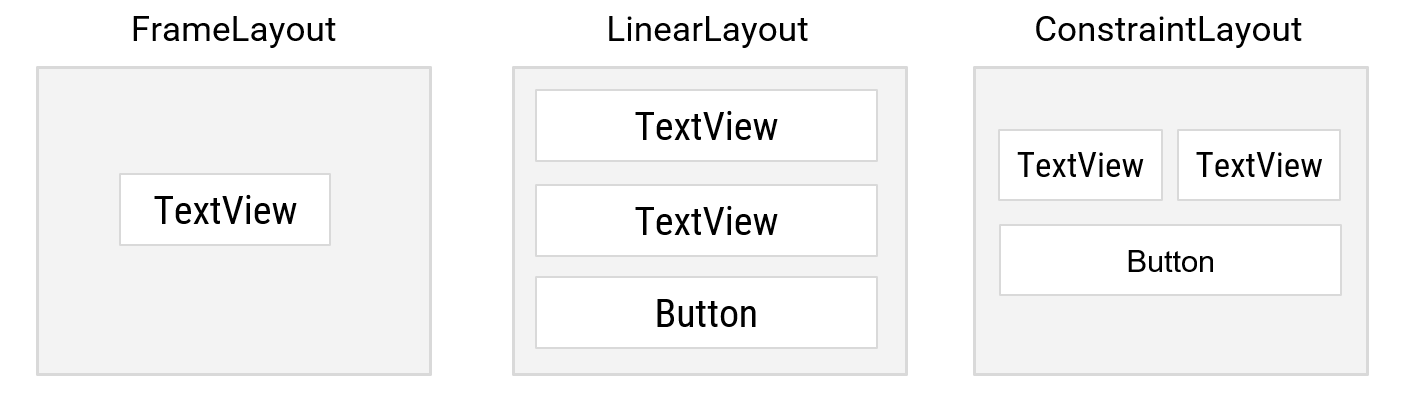
Task: Select the right TextView in ConstraintLayout
Action: coord(1259,165)
